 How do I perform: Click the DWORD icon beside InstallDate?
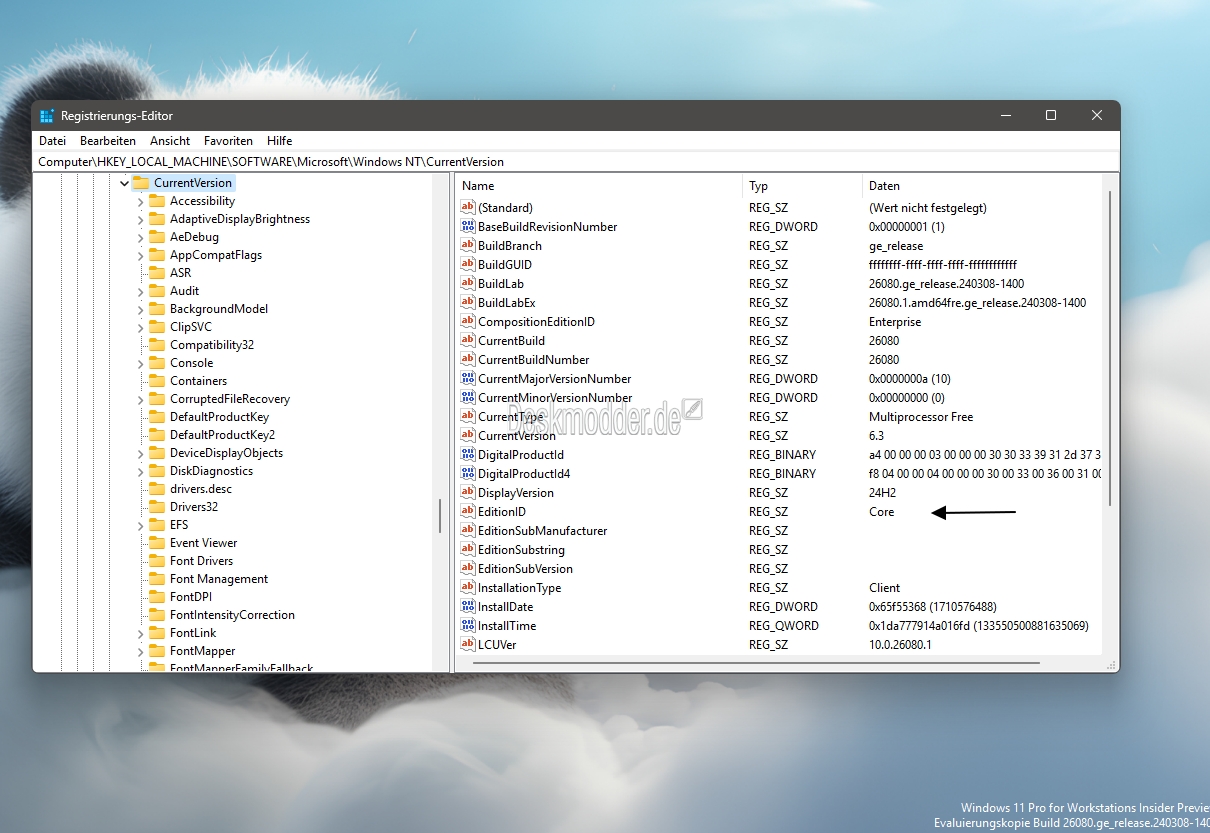468,606
